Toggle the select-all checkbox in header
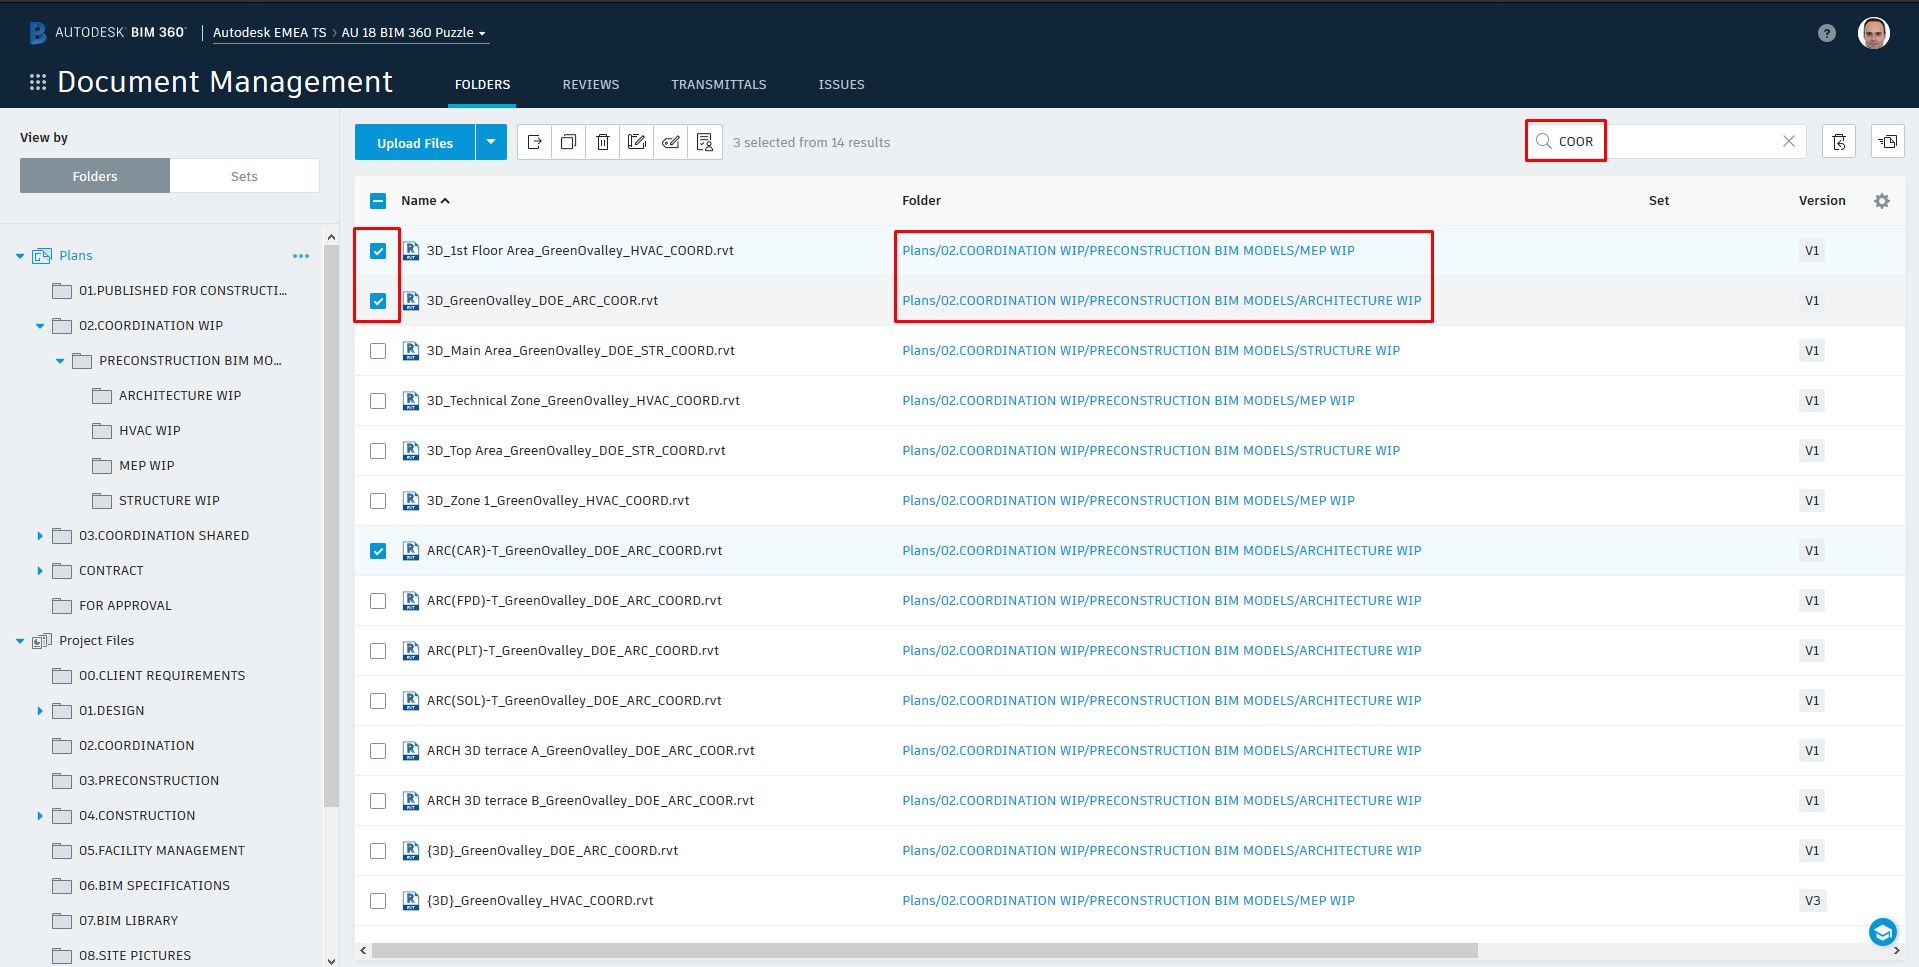This screenshot has height=967, width=1919. [378, 201]
